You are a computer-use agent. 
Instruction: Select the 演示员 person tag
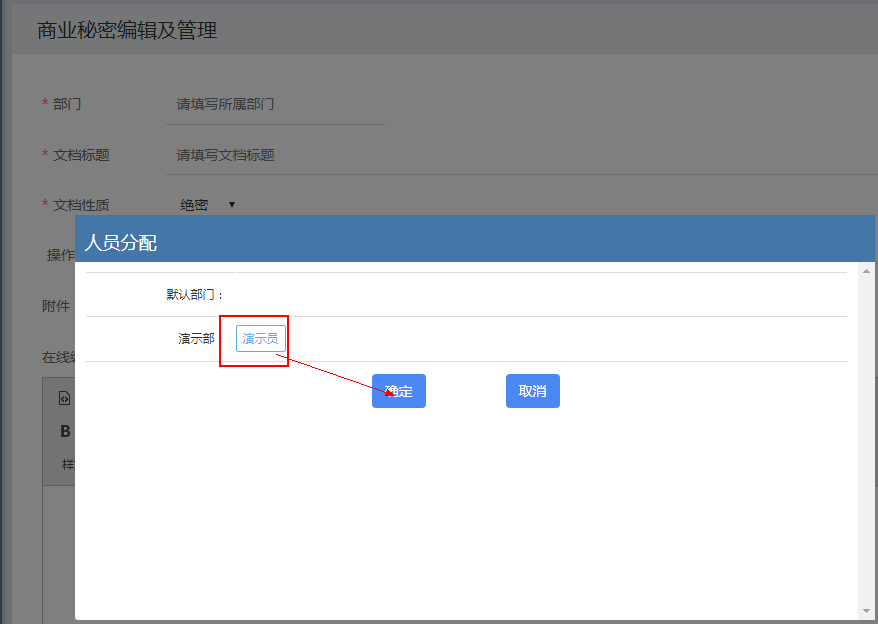coord(260,338)
